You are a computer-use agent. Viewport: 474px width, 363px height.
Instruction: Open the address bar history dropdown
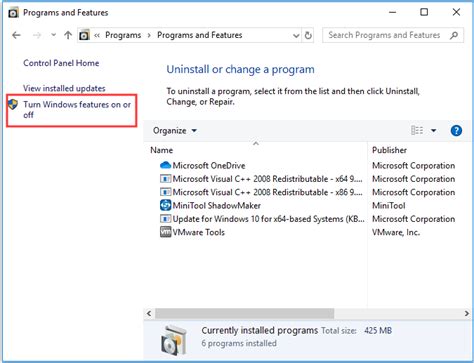pyautogui.click(x=296, y=35)
